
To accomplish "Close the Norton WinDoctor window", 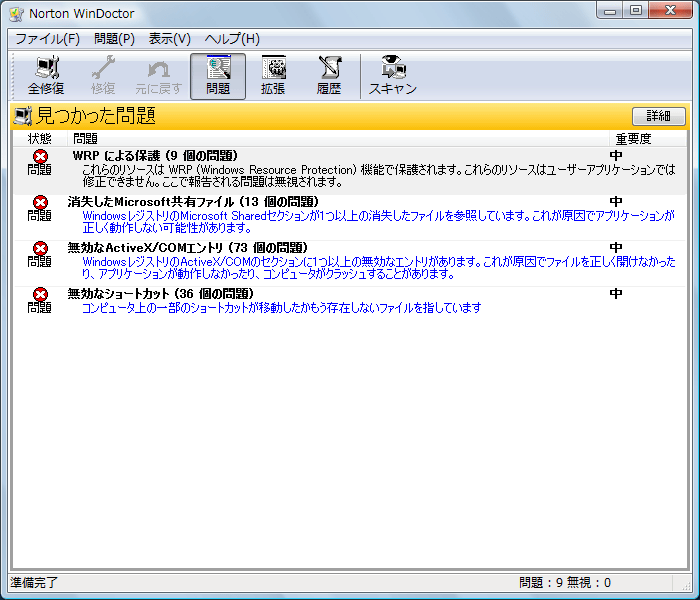I will [x=671, y=10].
